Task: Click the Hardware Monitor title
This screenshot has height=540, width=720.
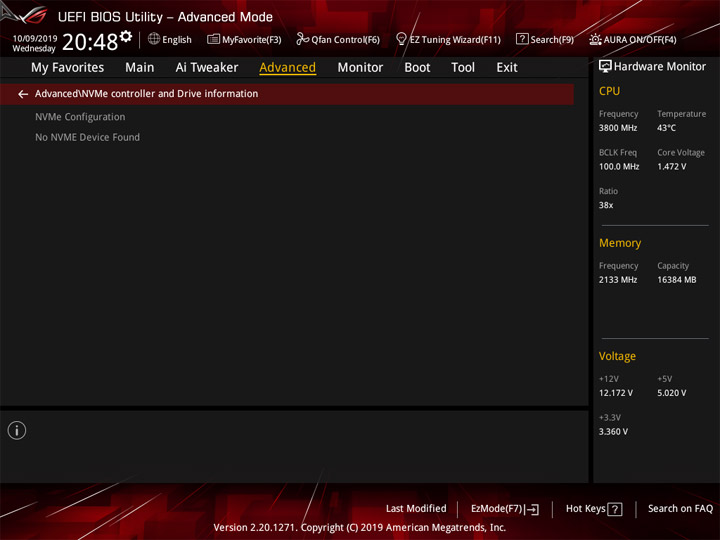Action: point(660,67)
